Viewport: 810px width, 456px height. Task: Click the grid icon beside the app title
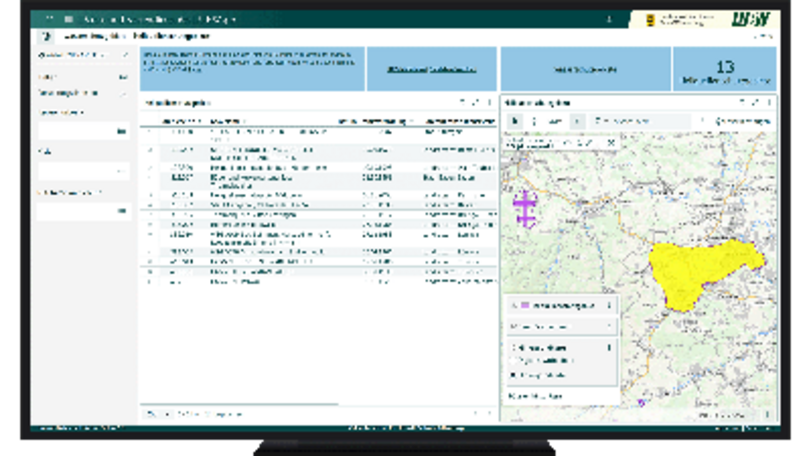click(x=68, y=19)
